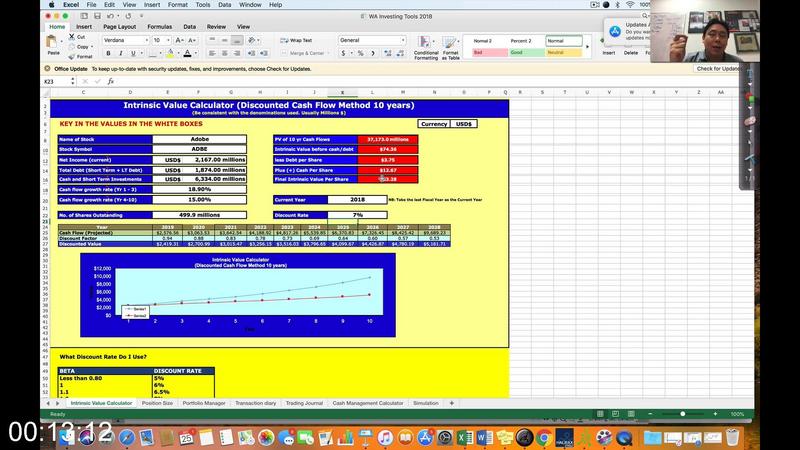Decrease decimal places

tap(401, 53)
